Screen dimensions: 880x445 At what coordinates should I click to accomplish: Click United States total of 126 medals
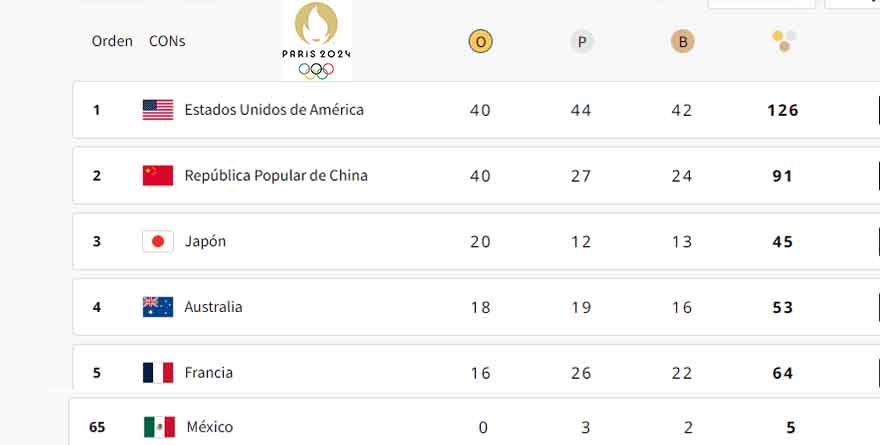(782, 110)
